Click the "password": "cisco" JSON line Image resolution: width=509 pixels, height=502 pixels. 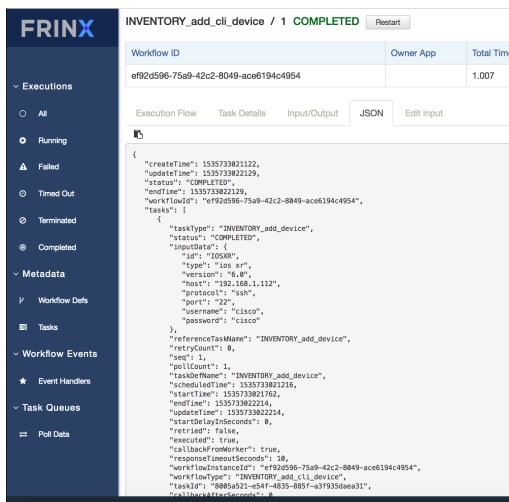pos(220,321)
